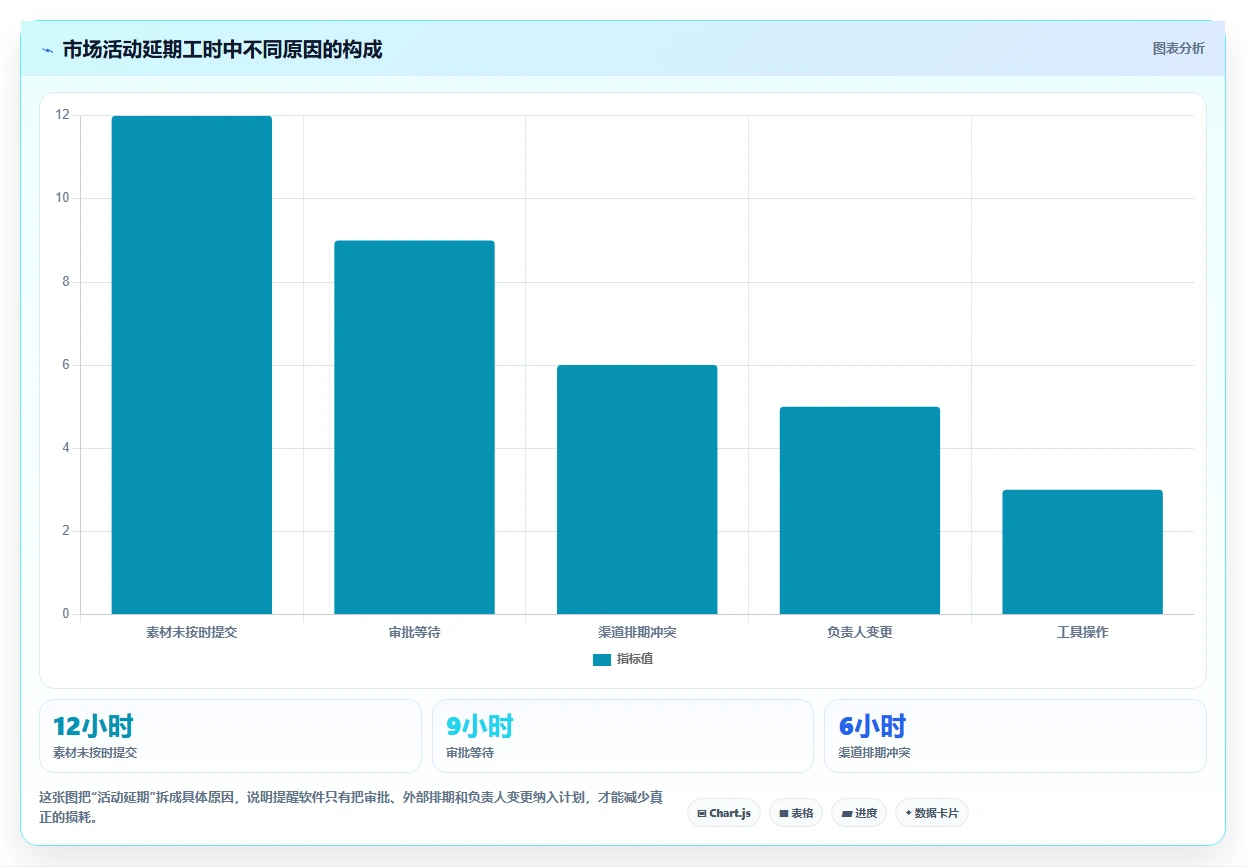Click the 数据卡片 tag chip

932,813
